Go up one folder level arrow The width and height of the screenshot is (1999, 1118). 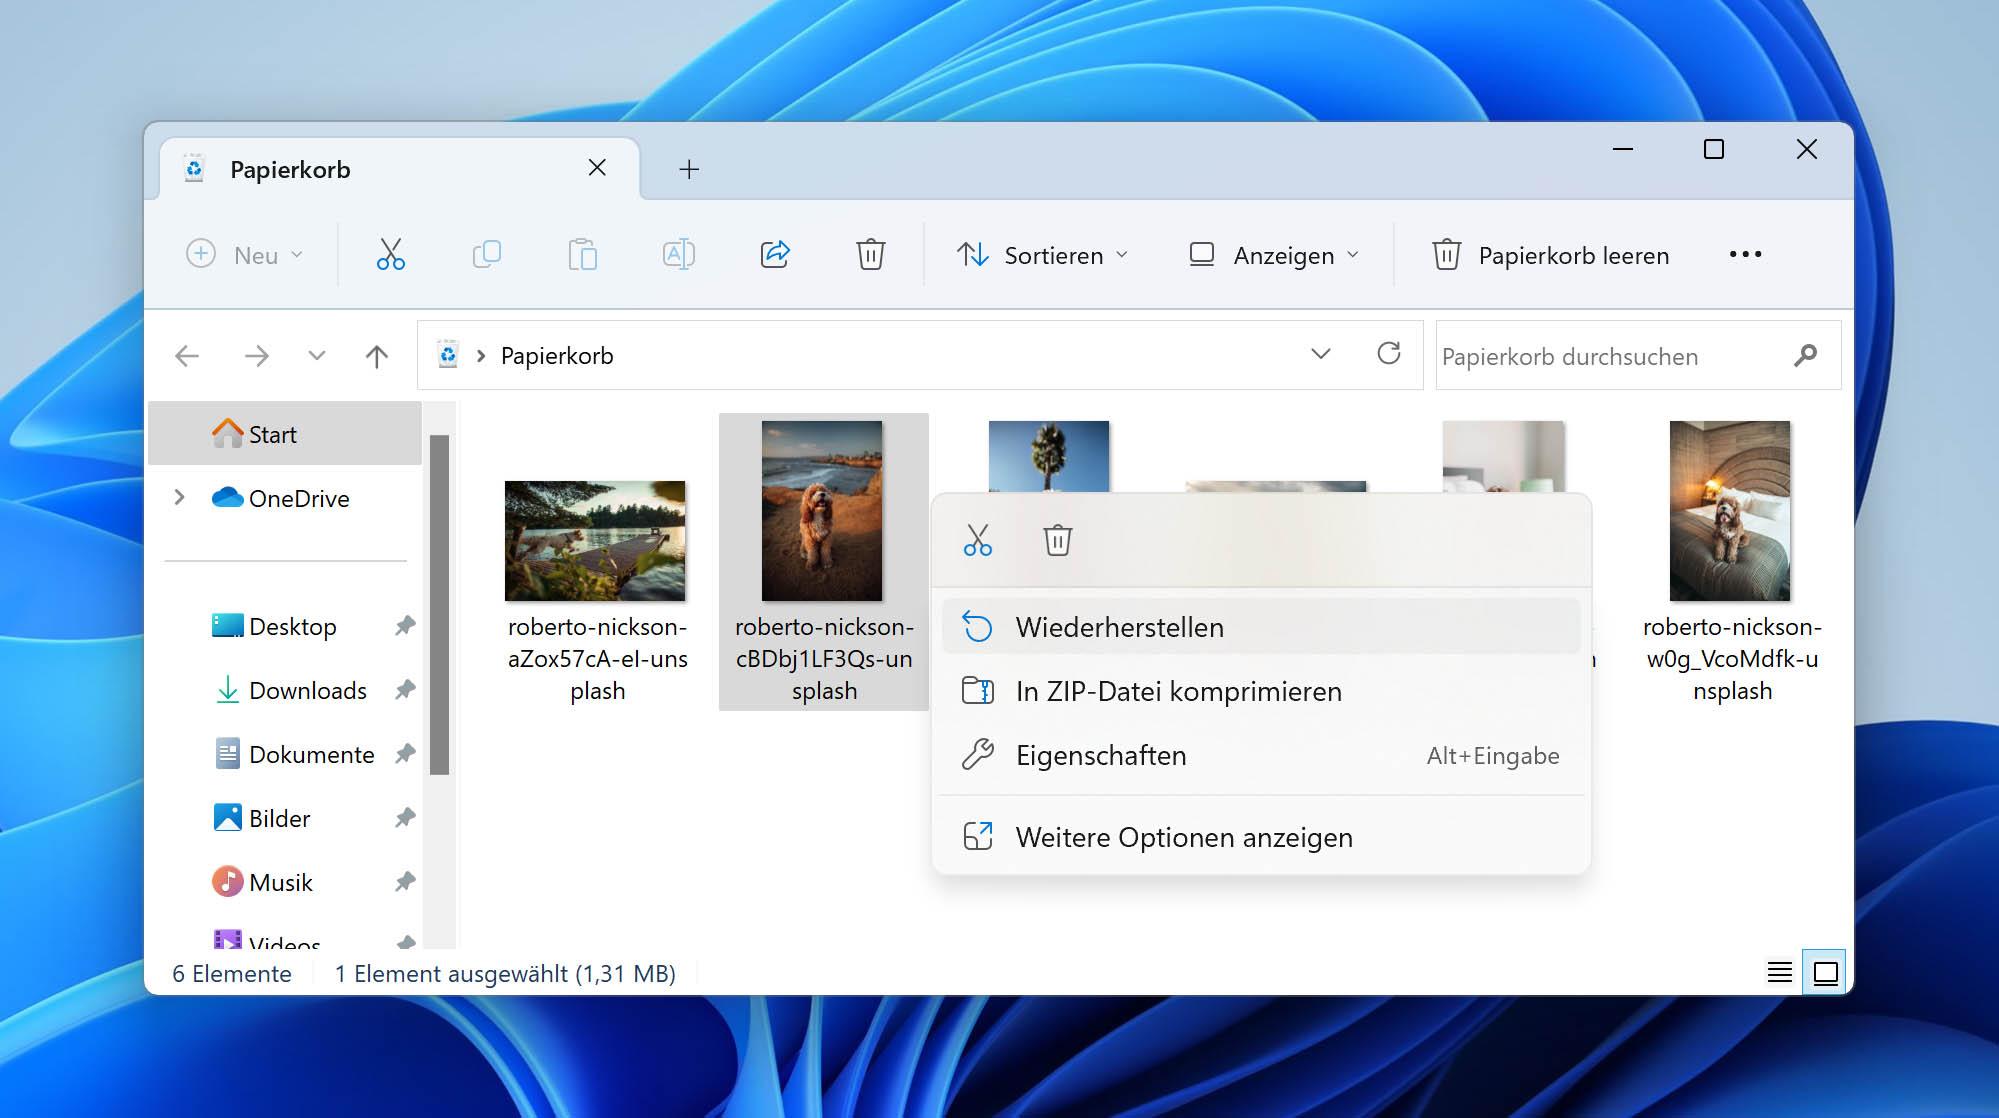377,356
